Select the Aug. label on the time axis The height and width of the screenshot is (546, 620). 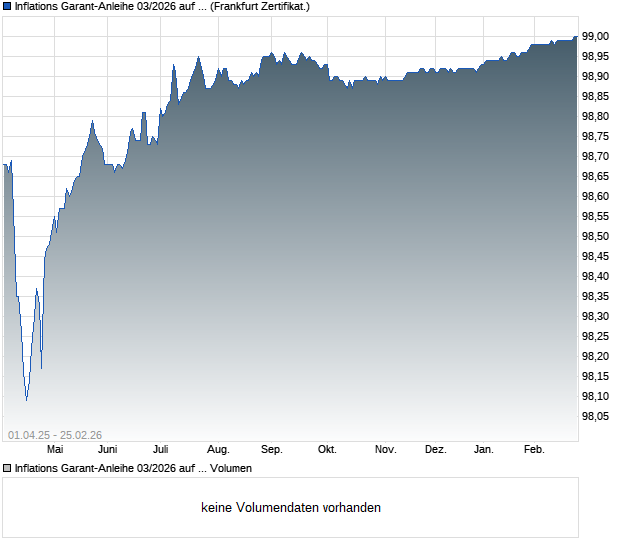coord(217,450)
